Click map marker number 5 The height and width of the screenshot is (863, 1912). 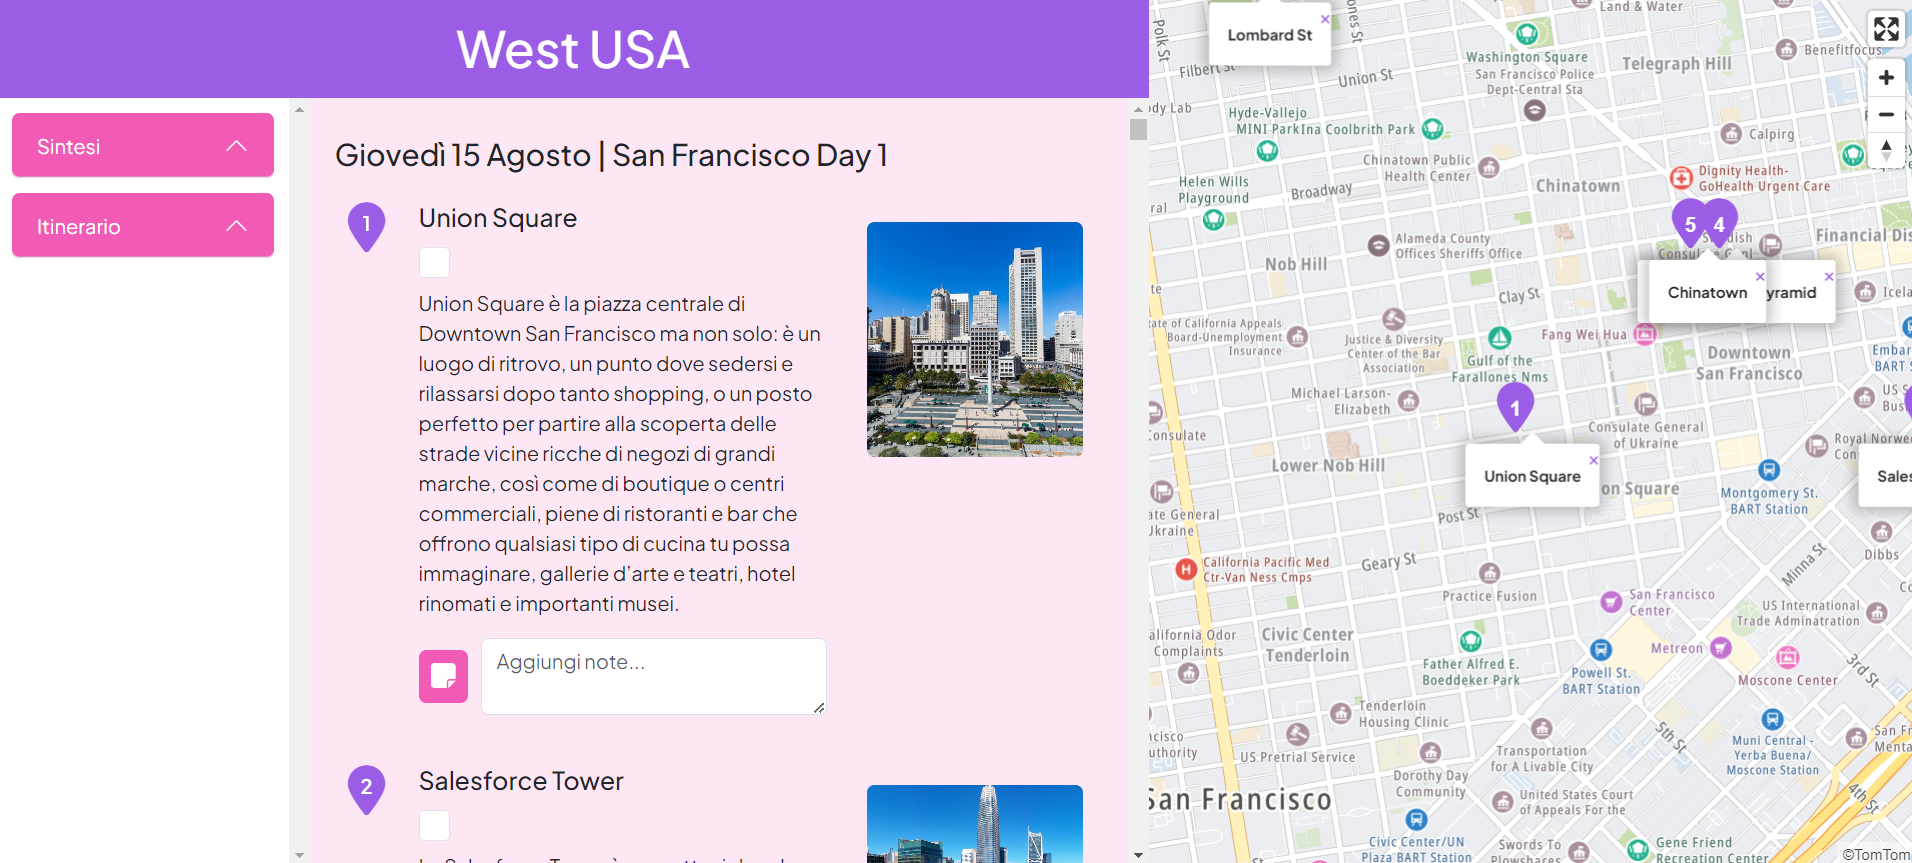click(1690, 224)
